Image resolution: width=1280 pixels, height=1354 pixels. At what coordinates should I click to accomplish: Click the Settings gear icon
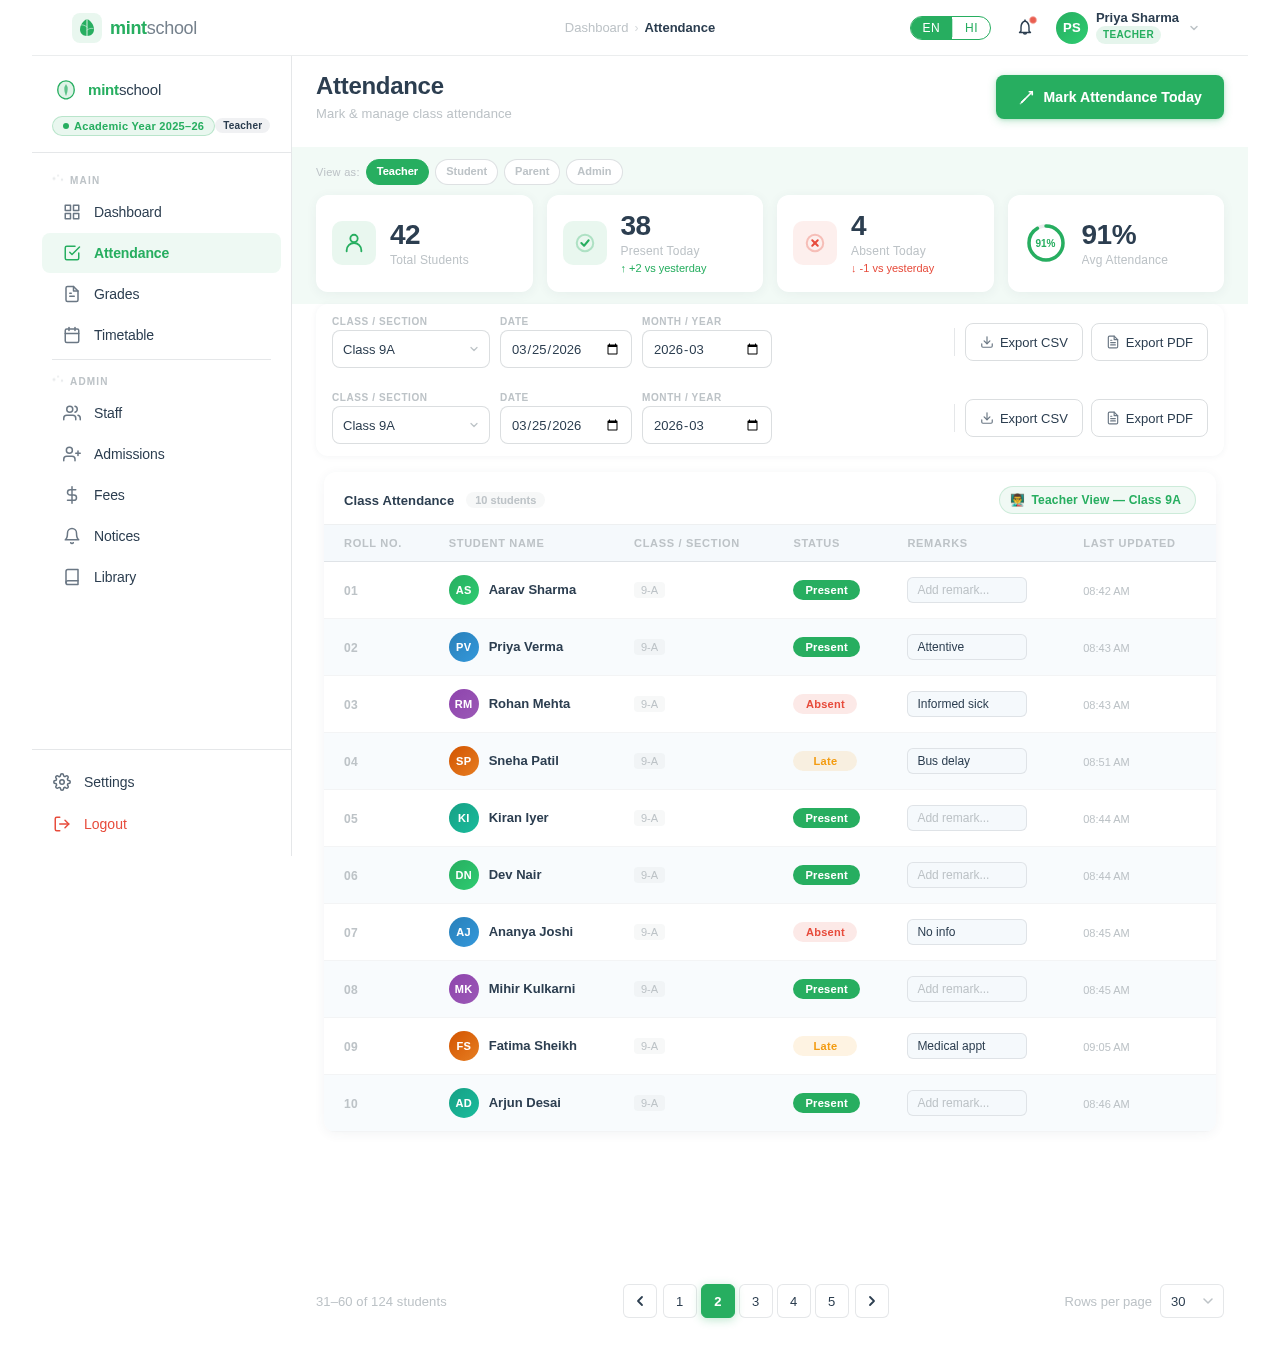(x=62, y=782)
